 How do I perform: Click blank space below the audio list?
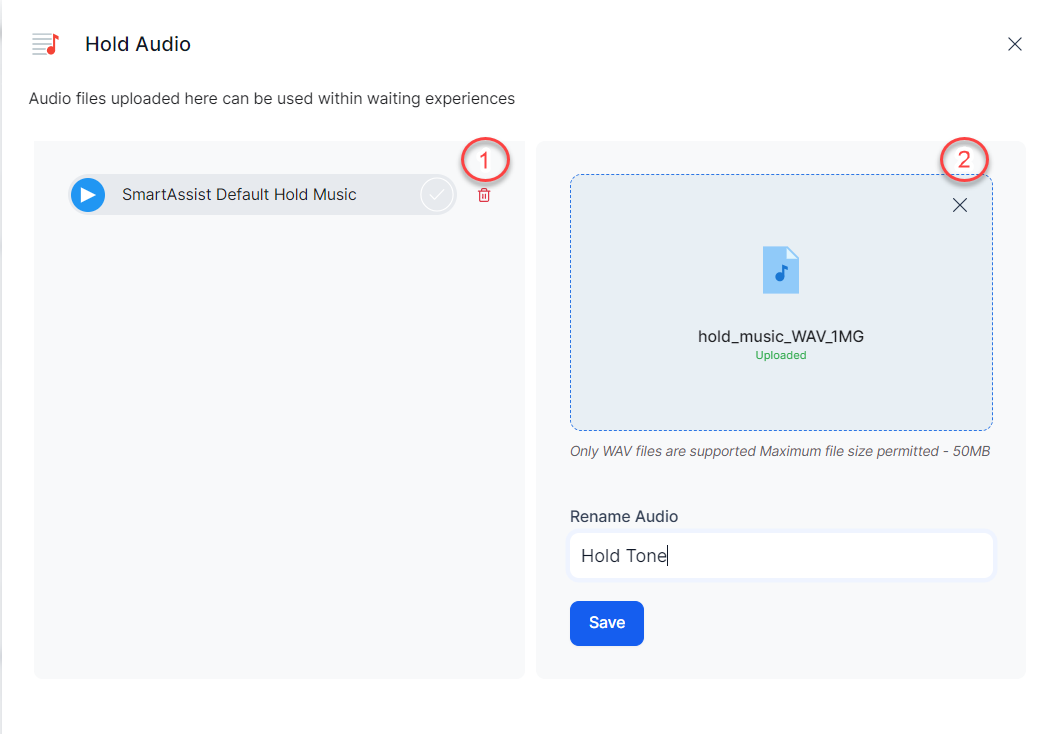(279, 450)
